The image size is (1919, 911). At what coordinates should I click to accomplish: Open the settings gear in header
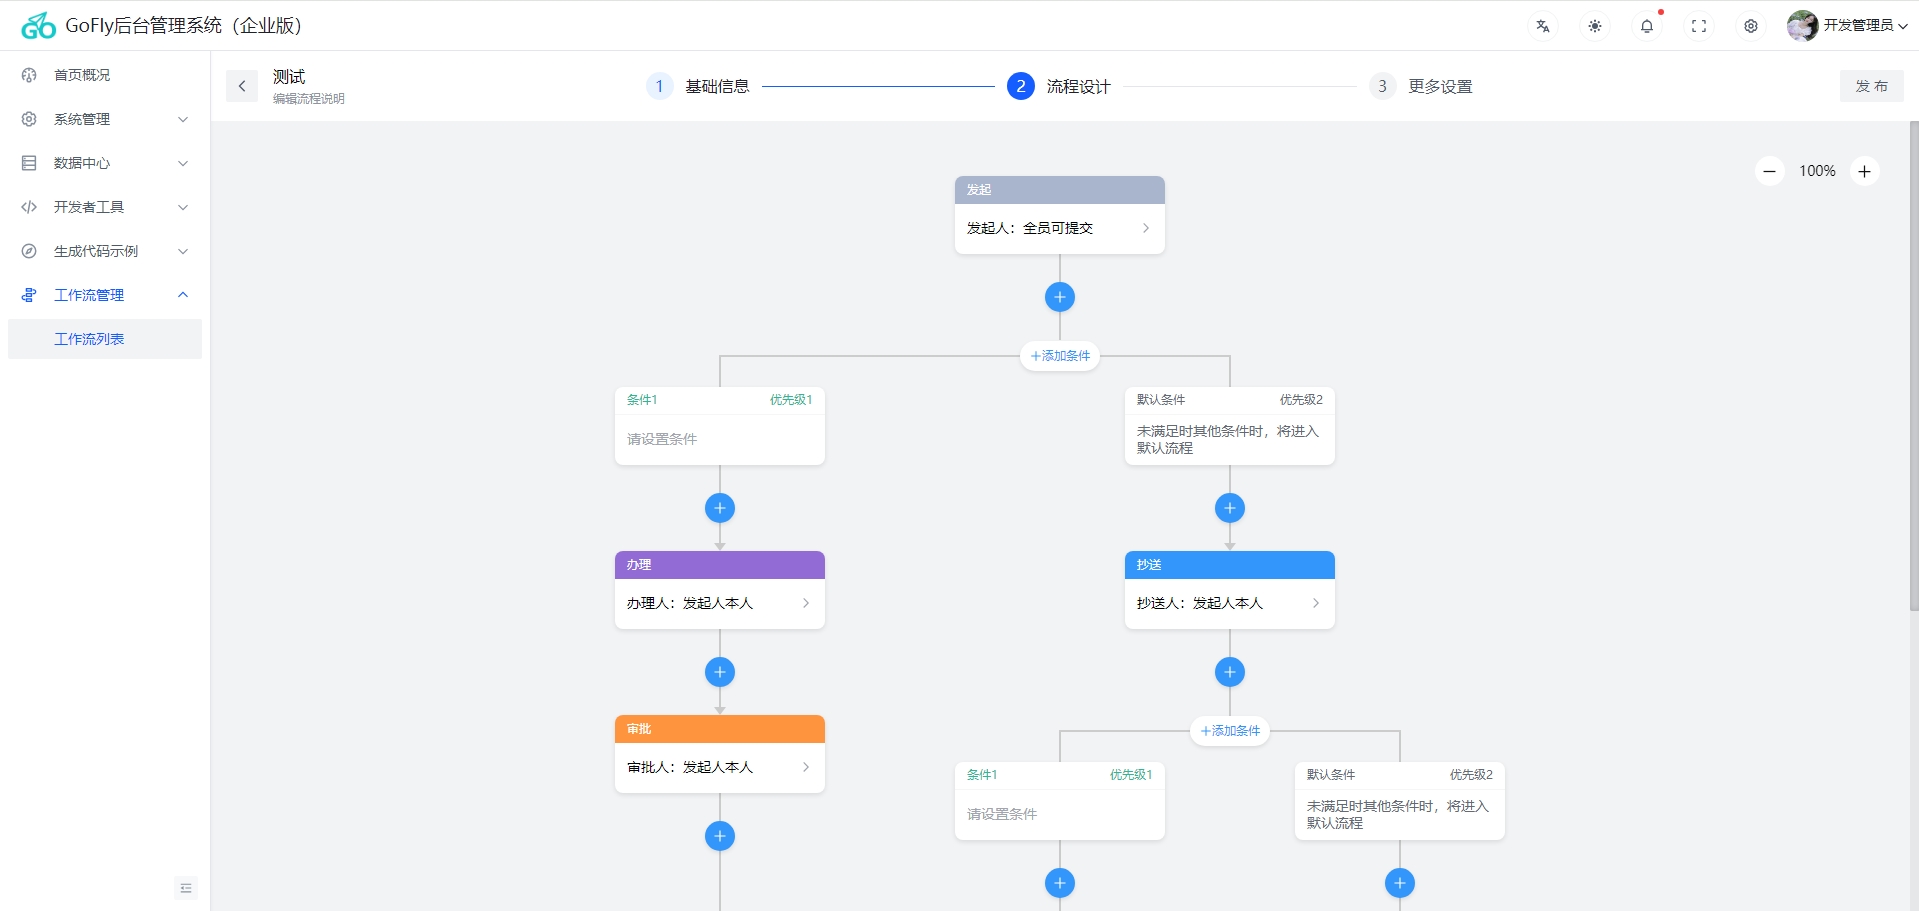point(1750,26)
